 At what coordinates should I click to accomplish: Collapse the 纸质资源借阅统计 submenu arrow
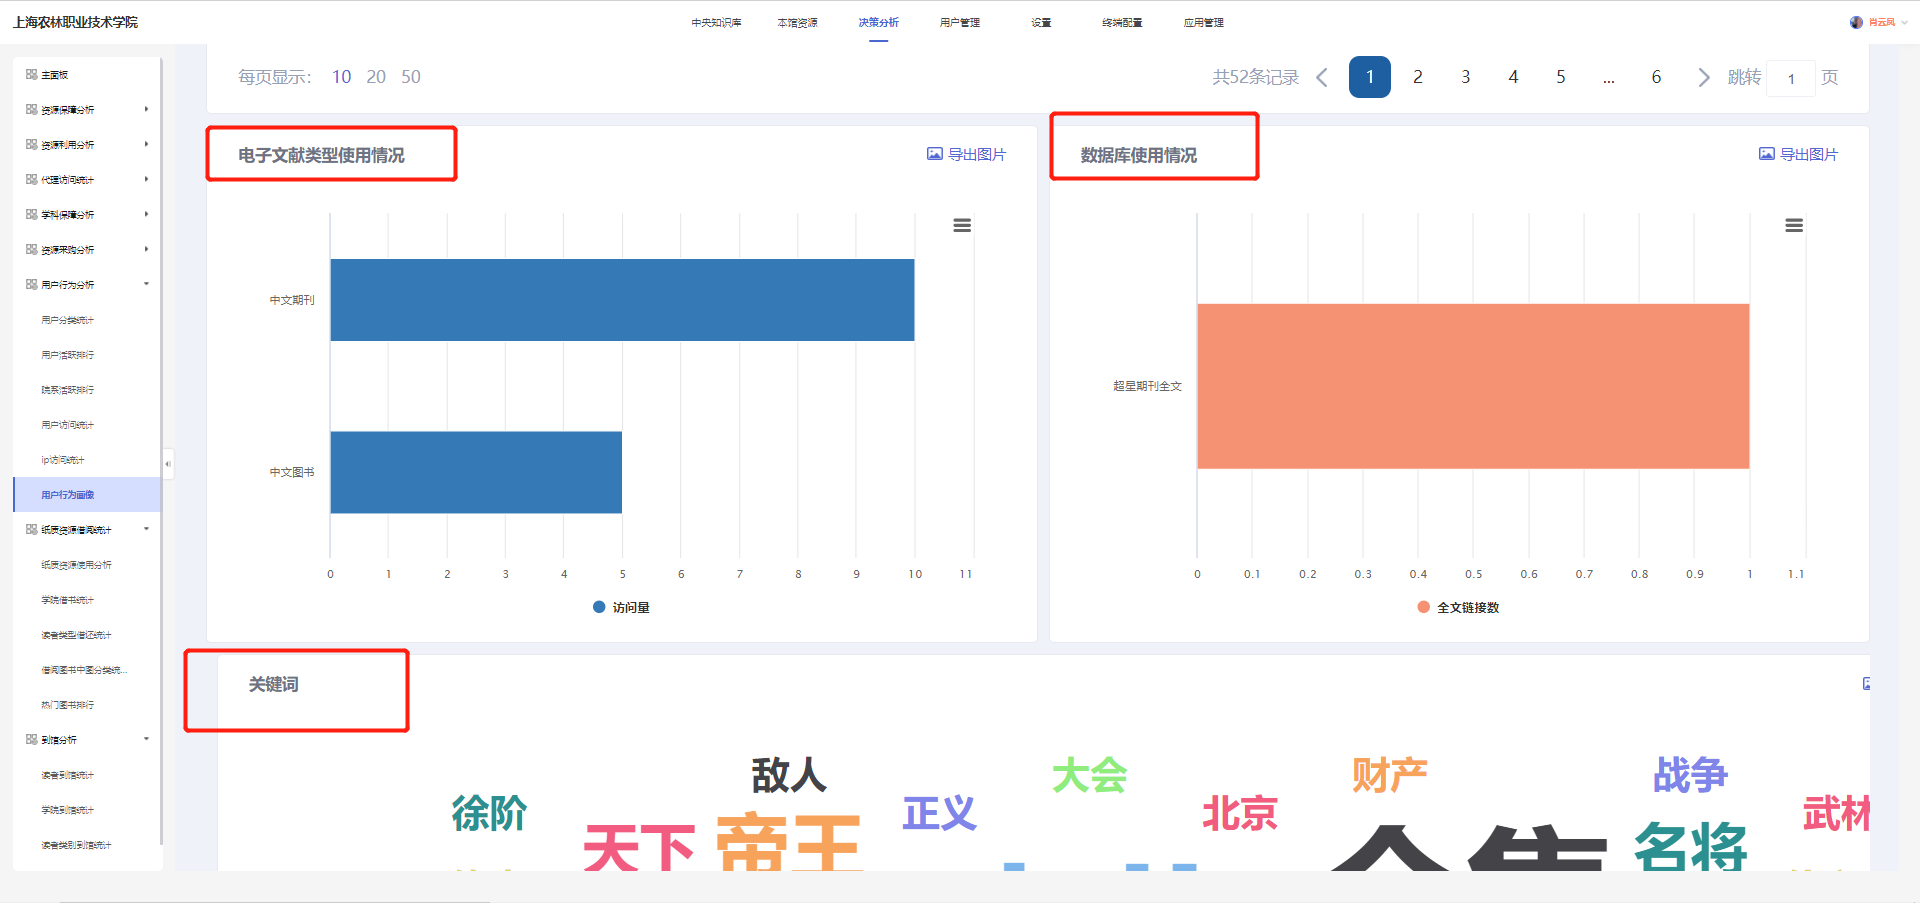[x=146, y=529]
